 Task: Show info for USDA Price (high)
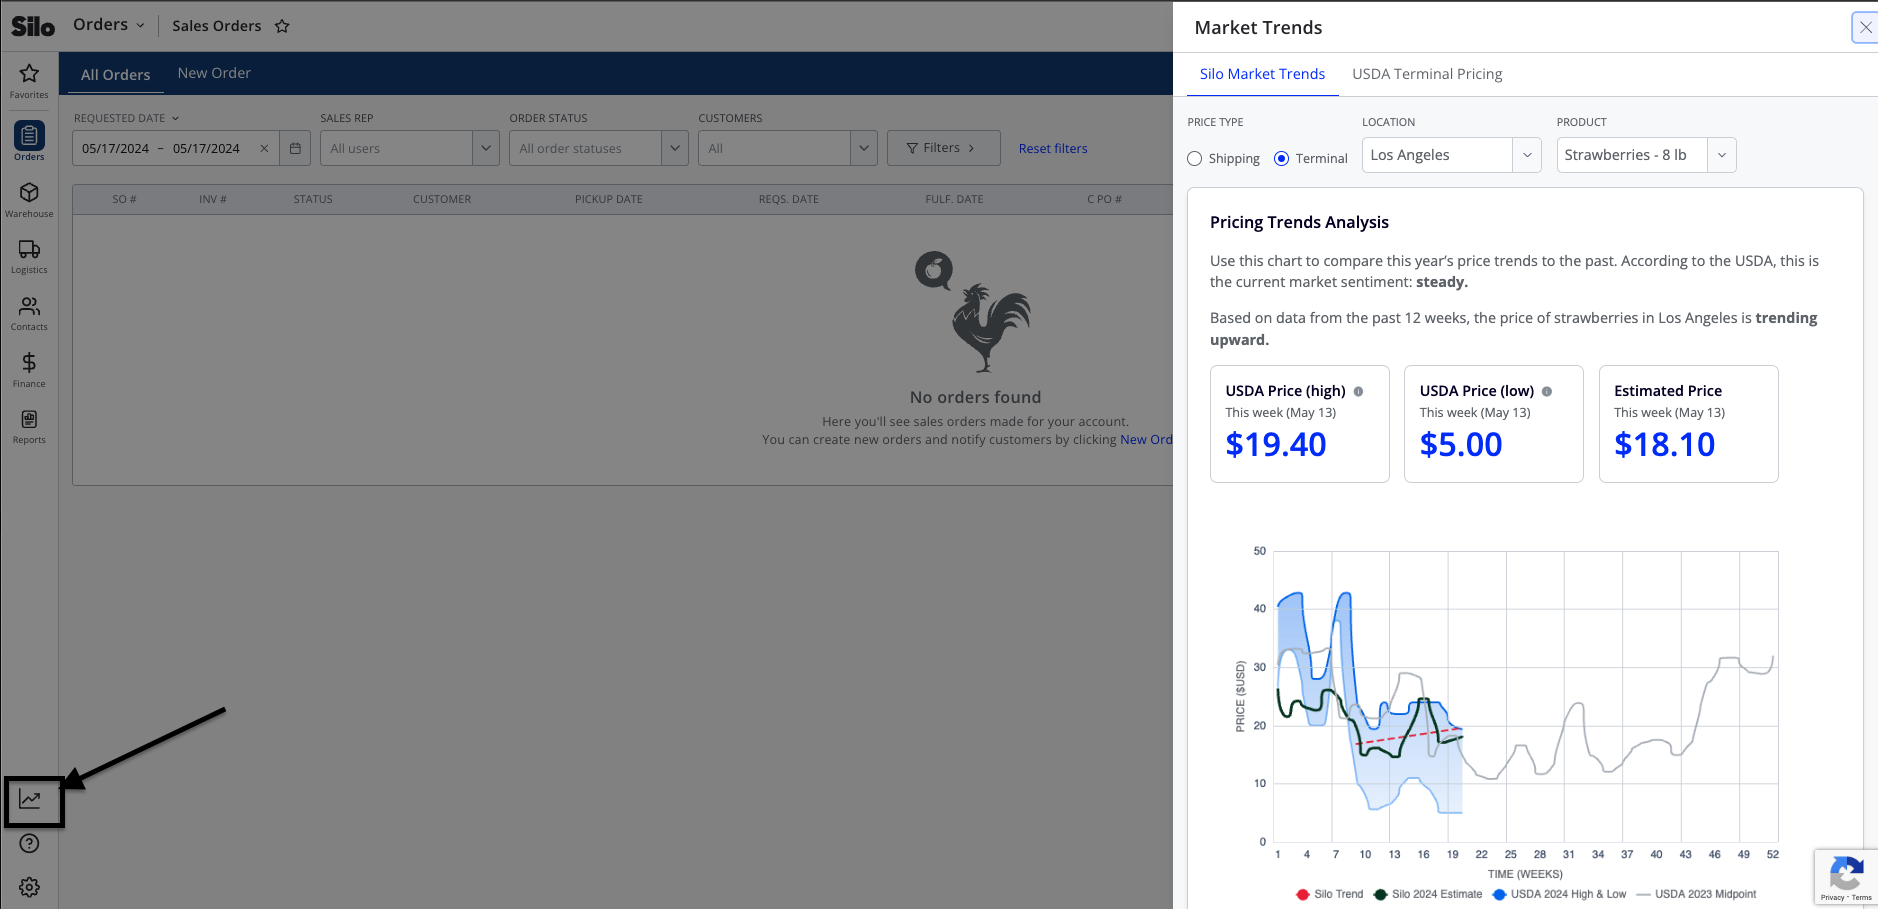point(1358,391)
